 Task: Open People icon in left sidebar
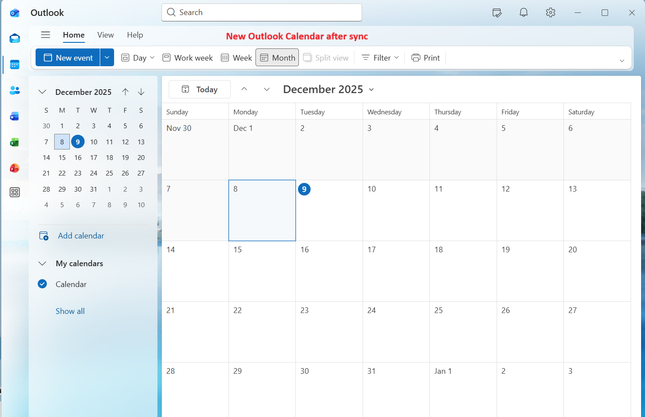click(15, 90)
